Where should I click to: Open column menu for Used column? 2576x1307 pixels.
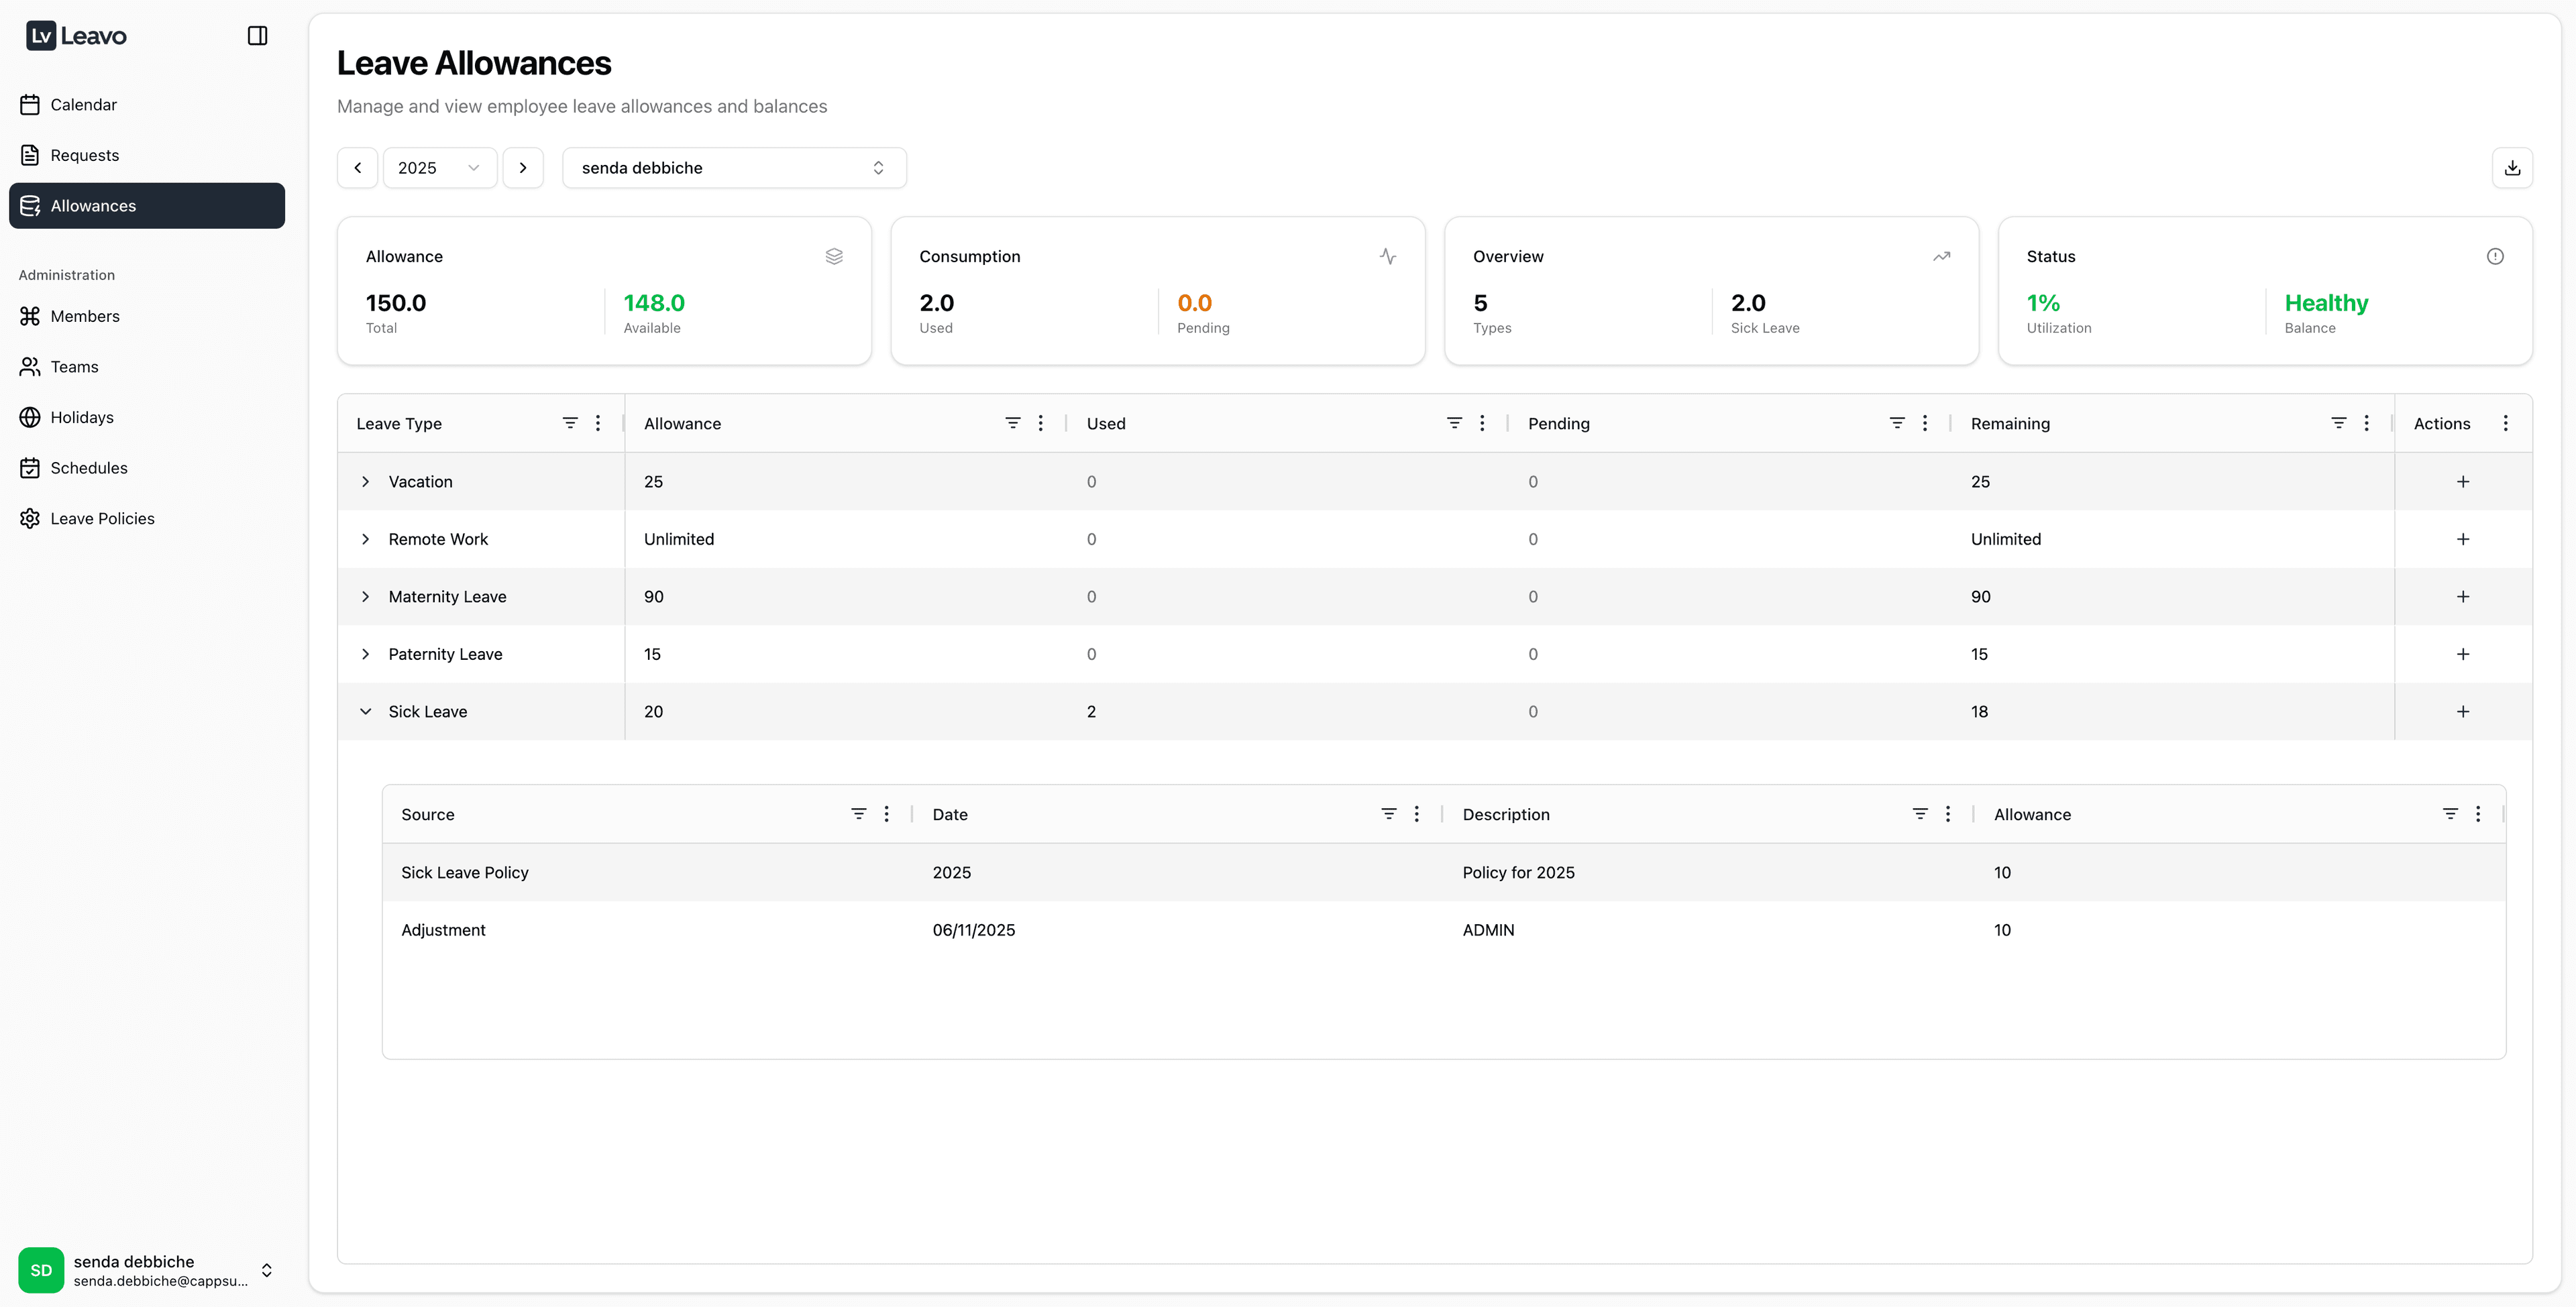click(1482, 423)
